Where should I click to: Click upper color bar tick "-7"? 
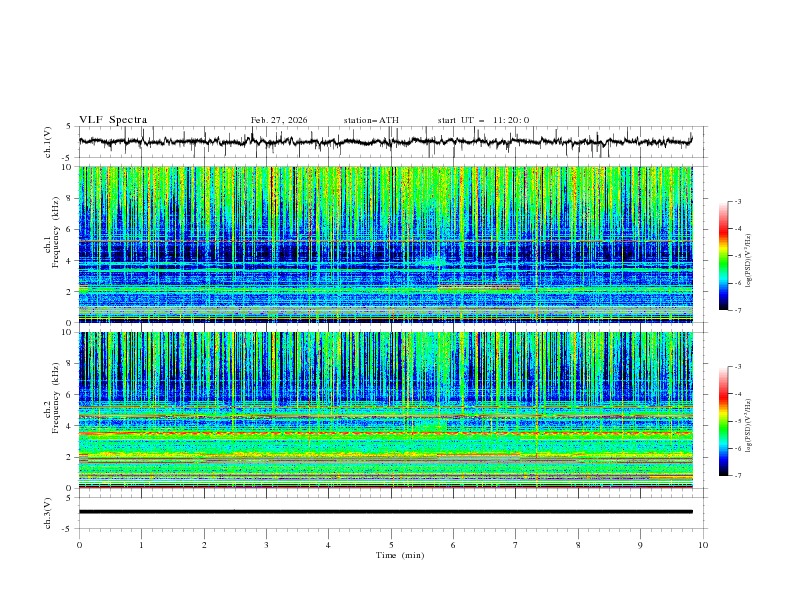(737, 310)
